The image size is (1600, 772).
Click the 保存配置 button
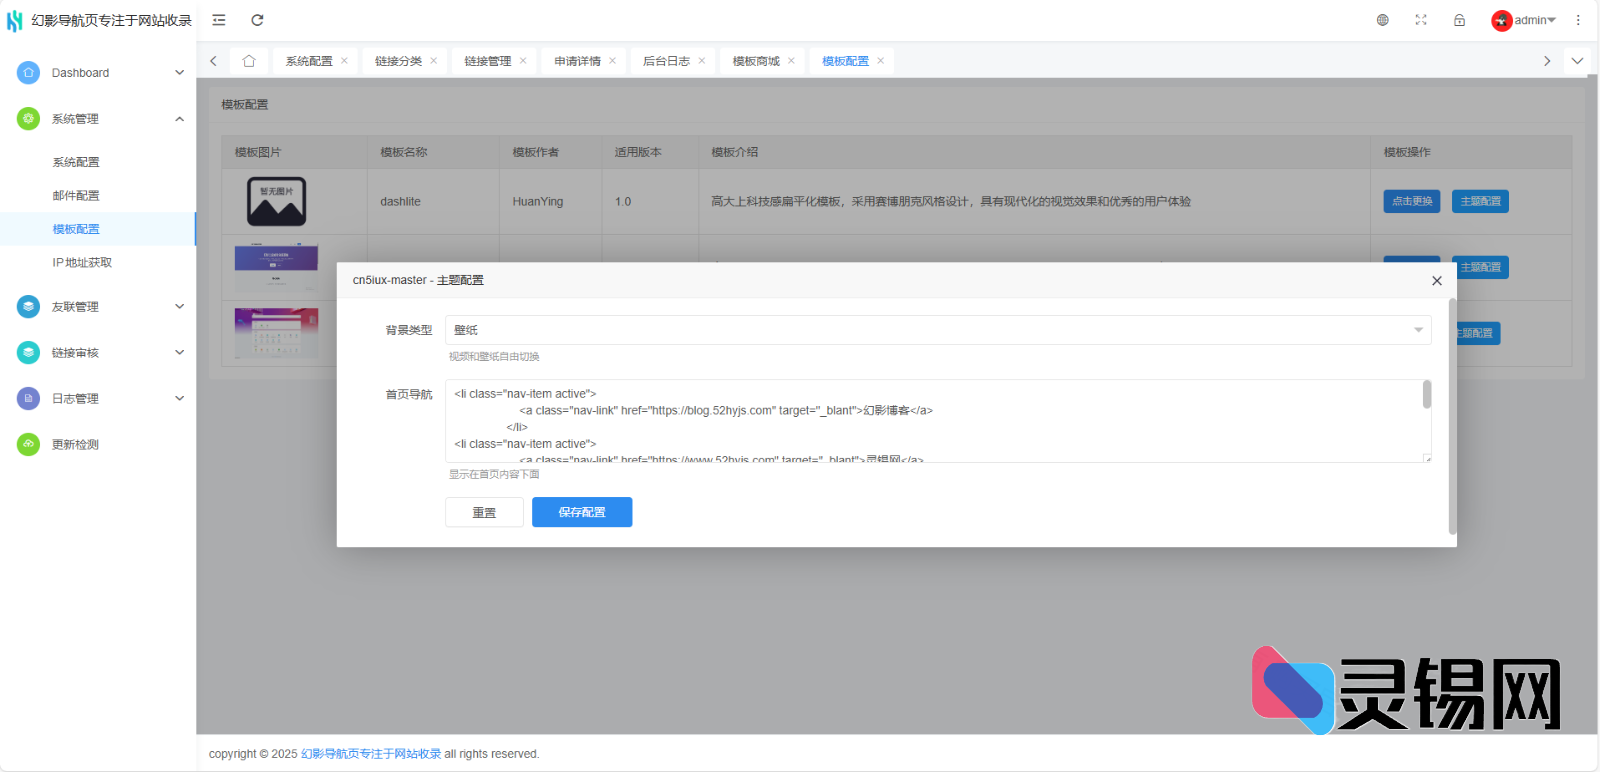tap(582, 512)
